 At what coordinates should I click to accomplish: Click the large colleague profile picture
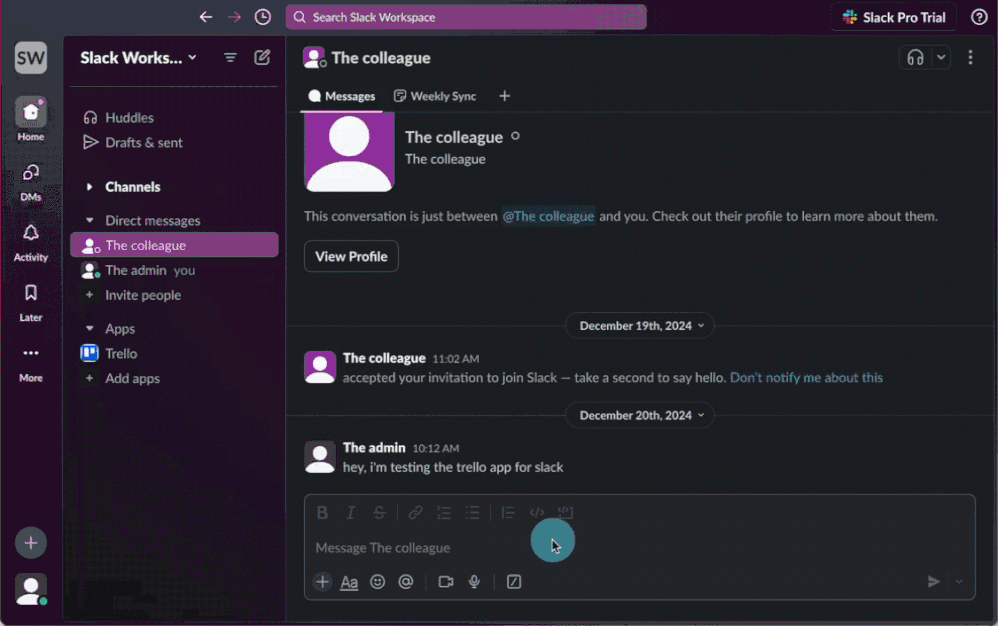point(349,152)
